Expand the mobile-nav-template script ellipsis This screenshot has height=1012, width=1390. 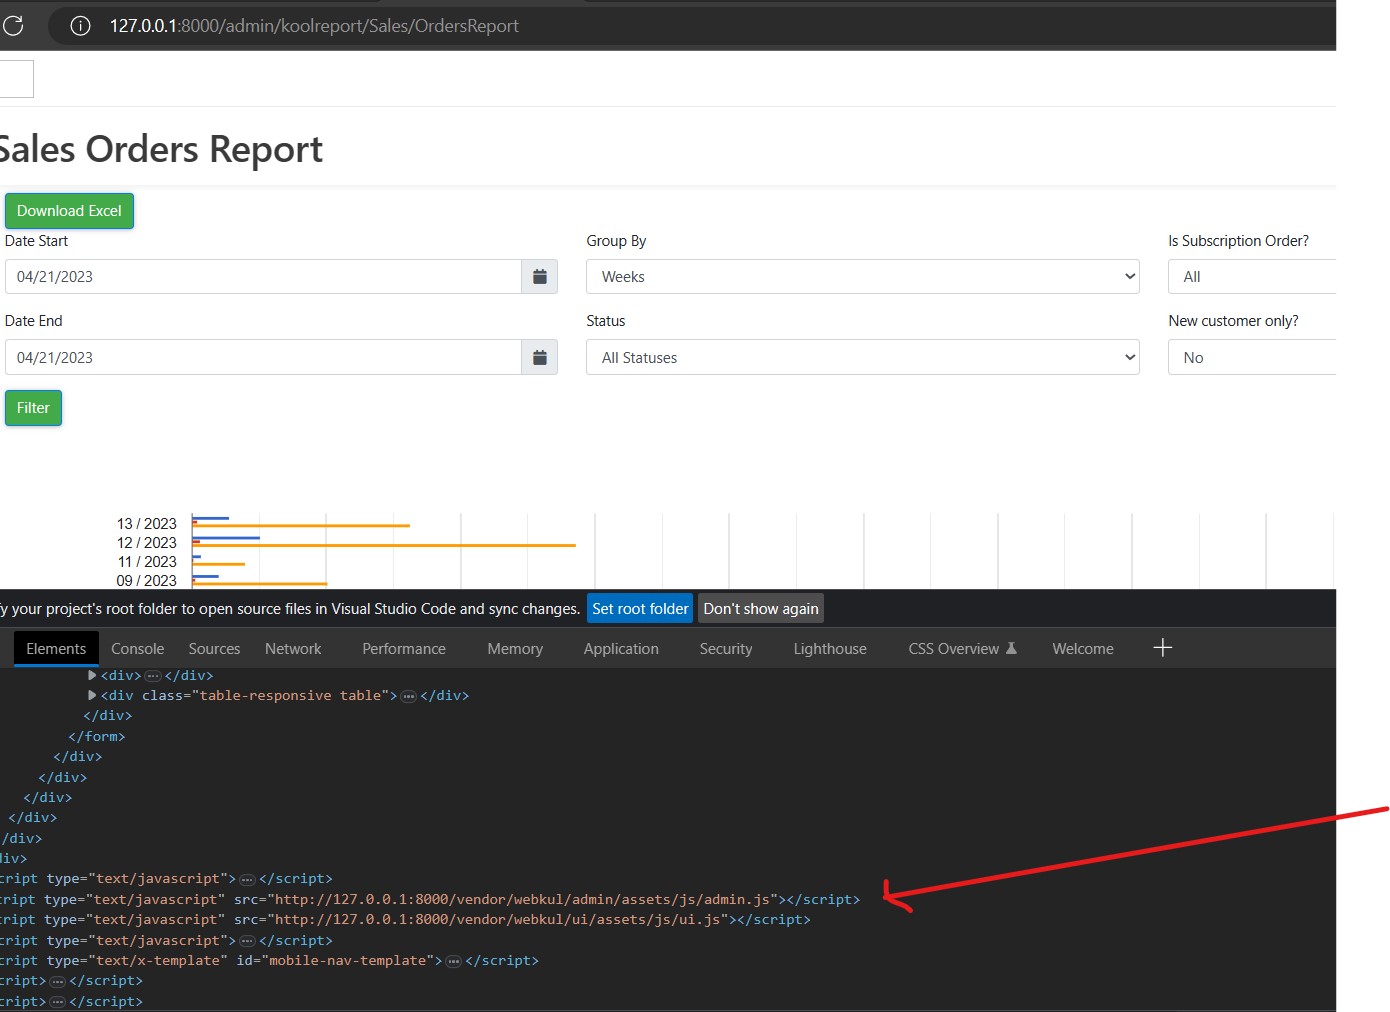click(x=453, y=960)
